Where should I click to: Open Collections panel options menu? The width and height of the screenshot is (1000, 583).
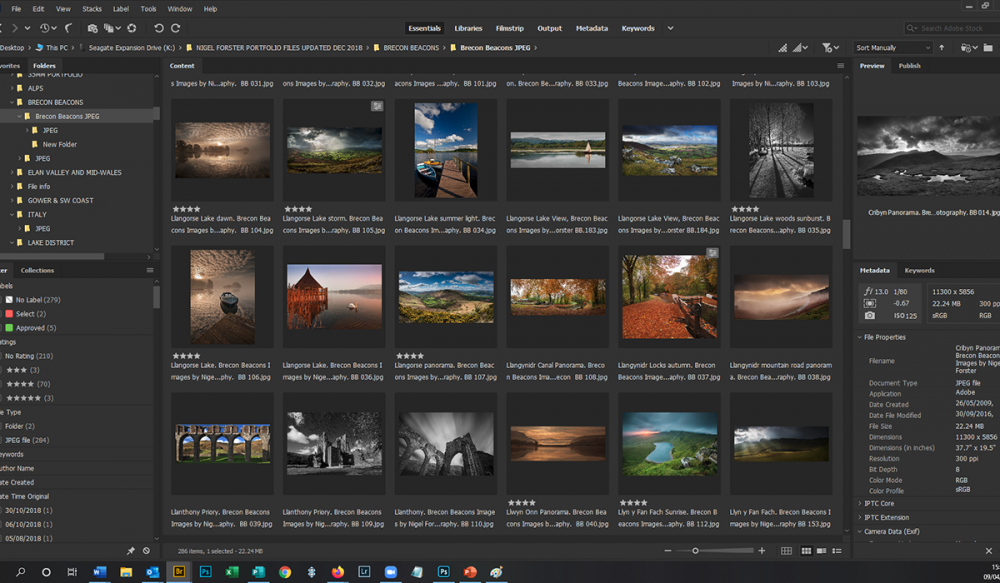(x=150, y=270)
